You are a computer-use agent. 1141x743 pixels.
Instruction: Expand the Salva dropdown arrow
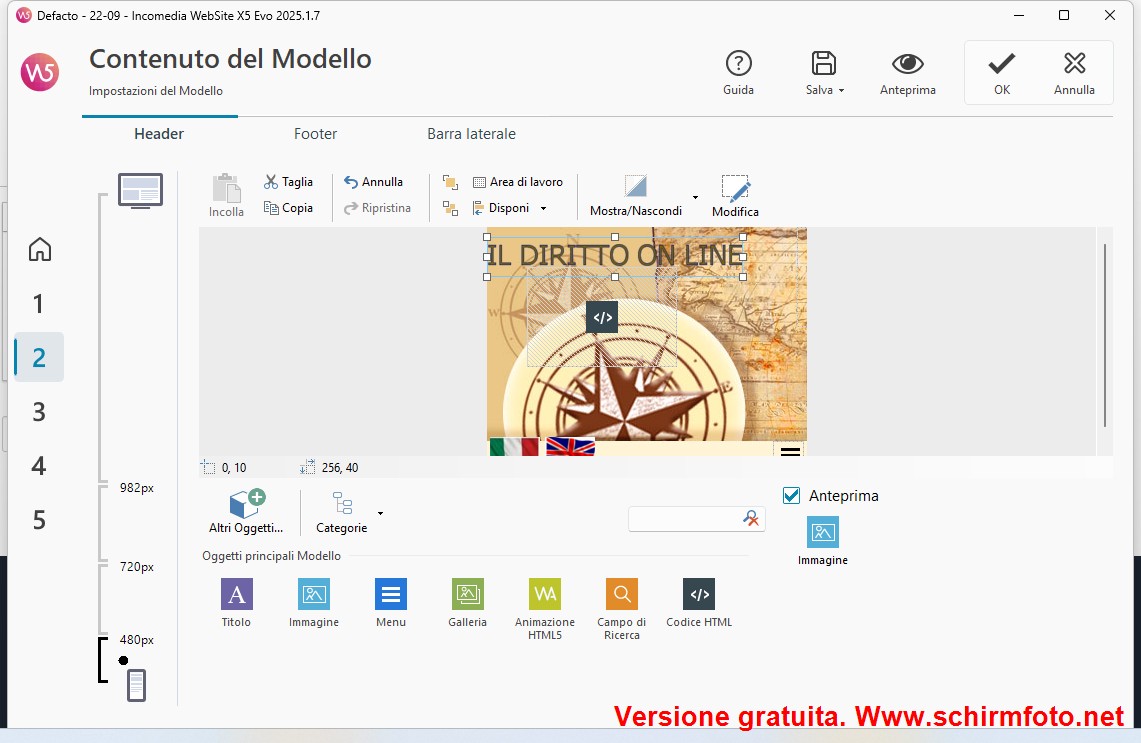click(841, 90)
